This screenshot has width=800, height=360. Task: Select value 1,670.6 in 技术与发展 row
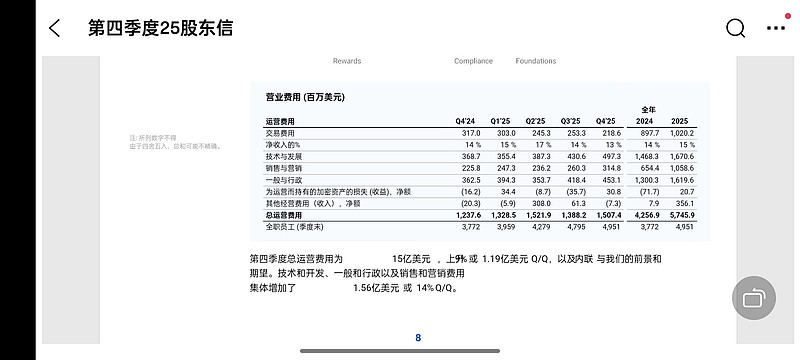682,157
